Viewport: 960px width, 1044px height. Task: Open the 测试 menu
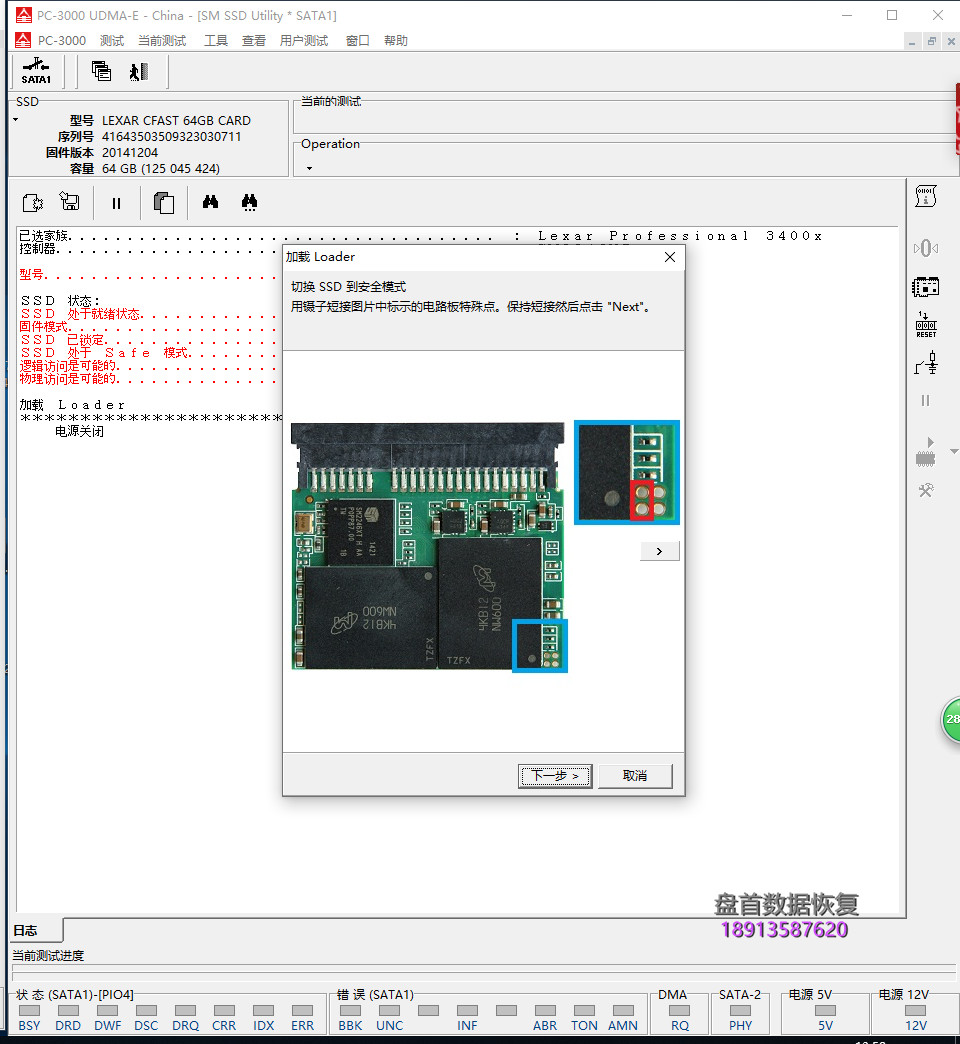pyautogui.click(x=112, y=41)
